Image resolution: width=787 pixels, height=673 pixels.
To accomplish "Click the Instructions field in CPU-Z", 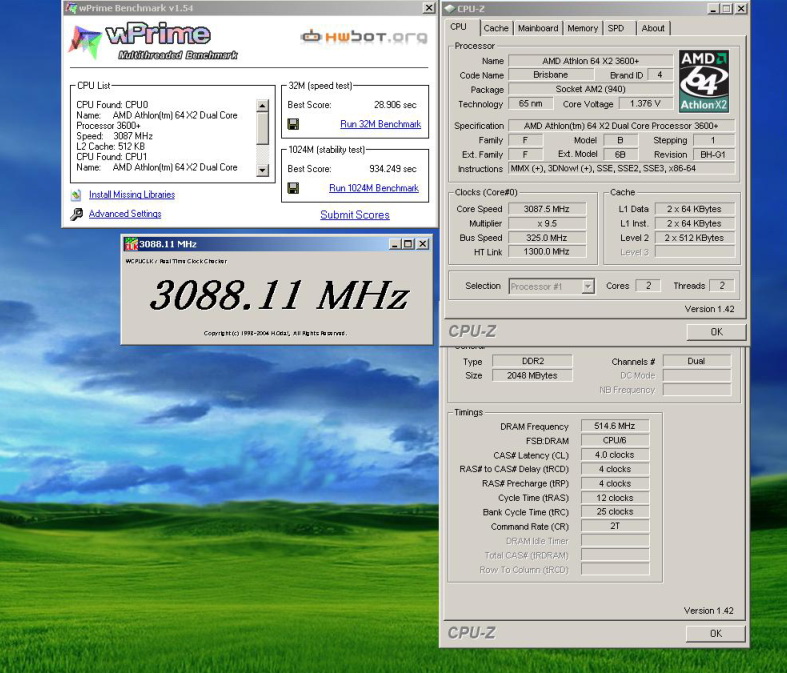I will point(622,169).
